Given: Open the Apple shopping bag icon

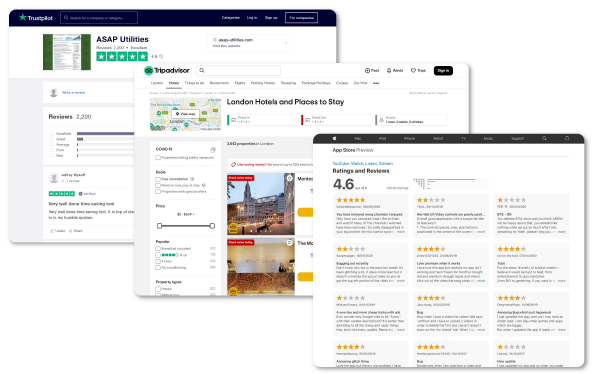Looking at the screenshot, I should click(x=567, y=138).
